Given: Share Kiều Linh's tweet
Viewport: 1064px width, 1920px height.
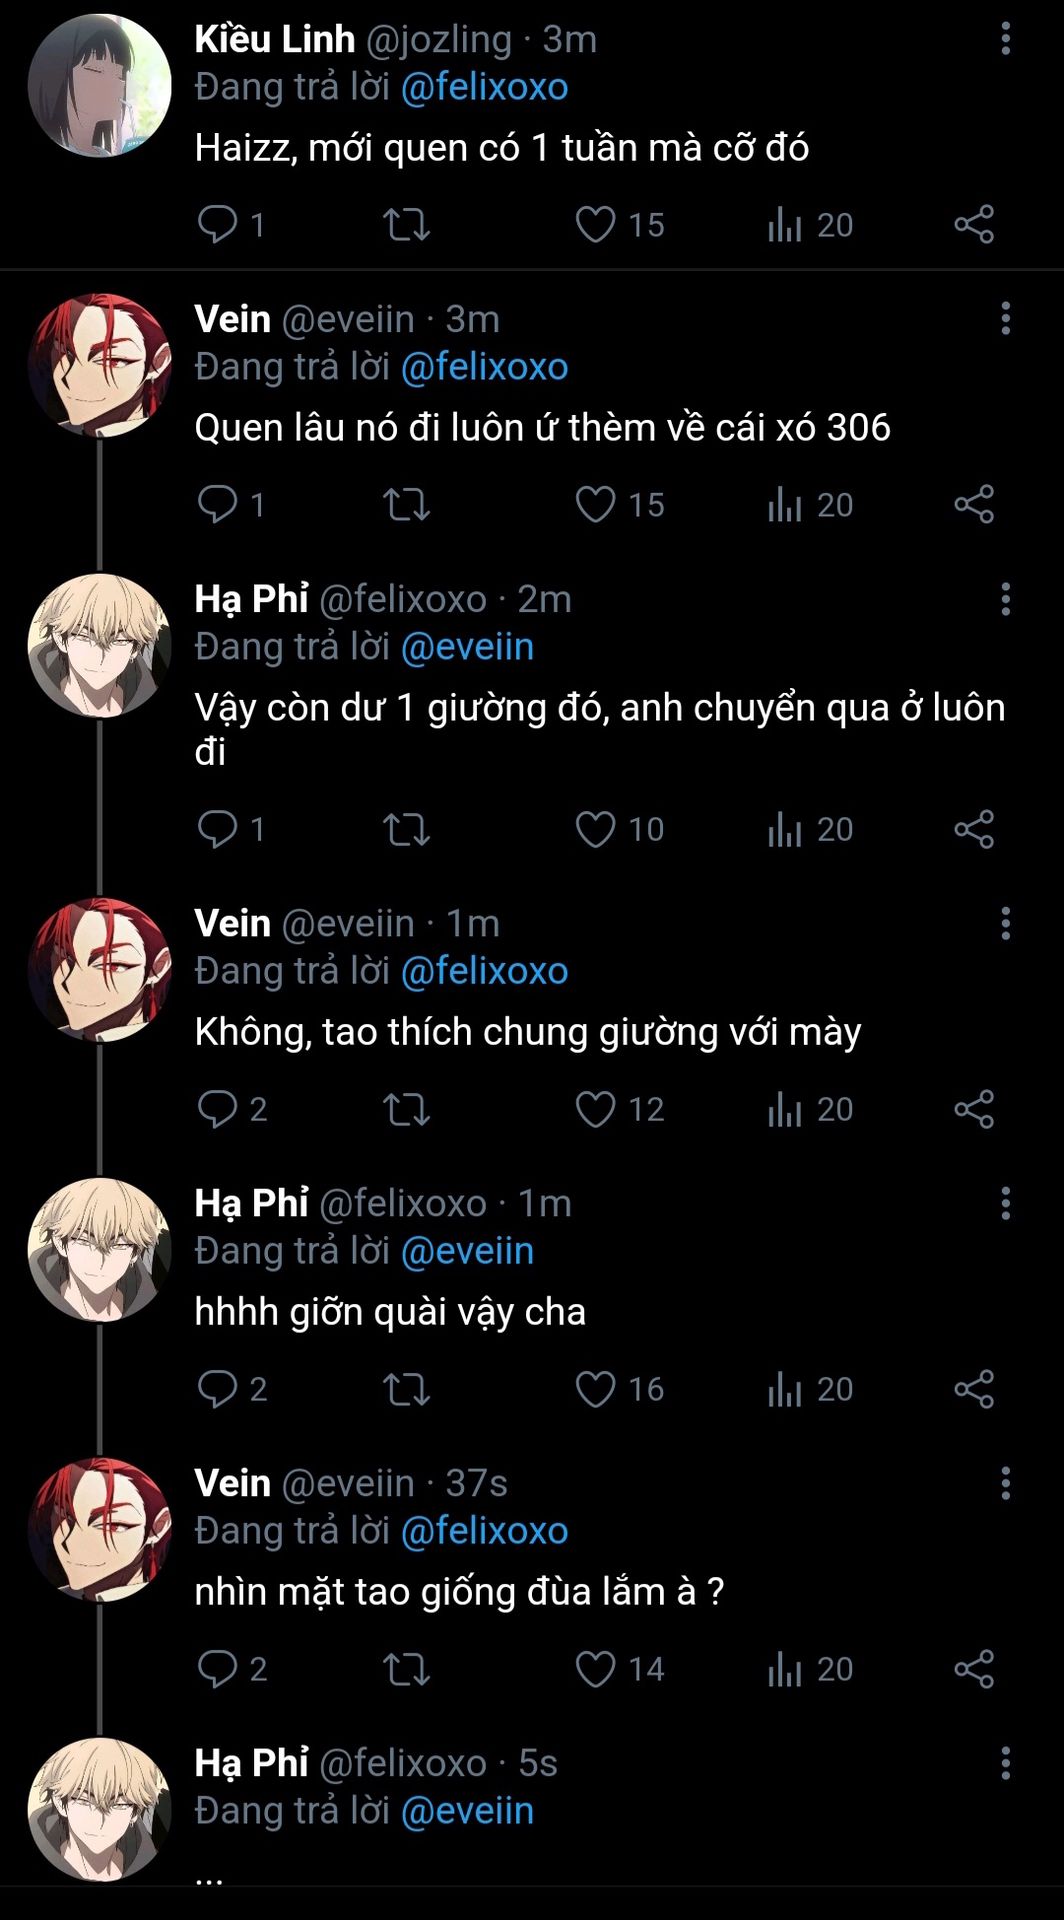Looking at the screenshot, I should click(x=973, y=224).
